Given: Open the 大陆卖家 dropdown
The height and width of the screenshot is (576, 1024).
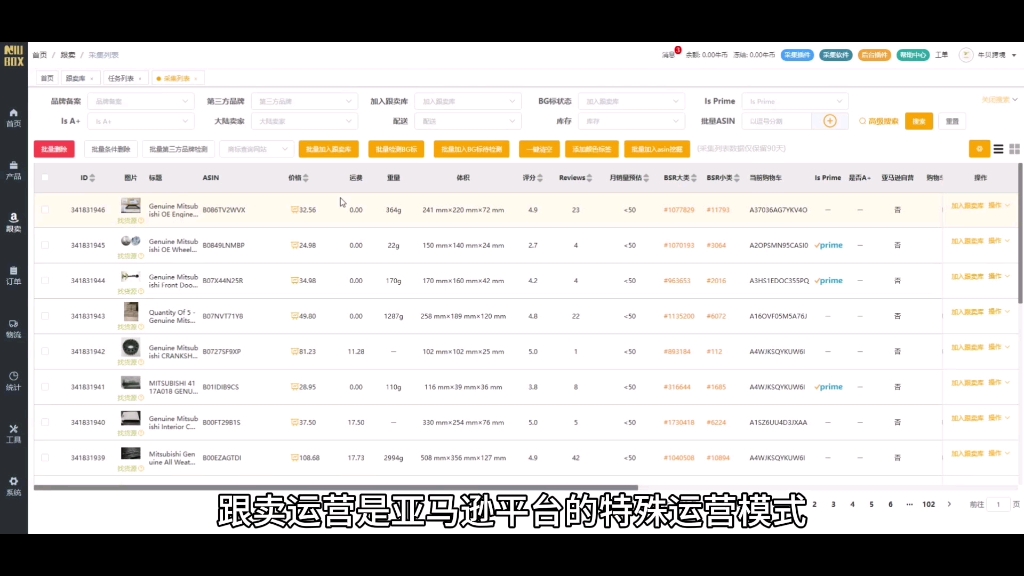Looking at the screenshot, I should tap(304, 121).
